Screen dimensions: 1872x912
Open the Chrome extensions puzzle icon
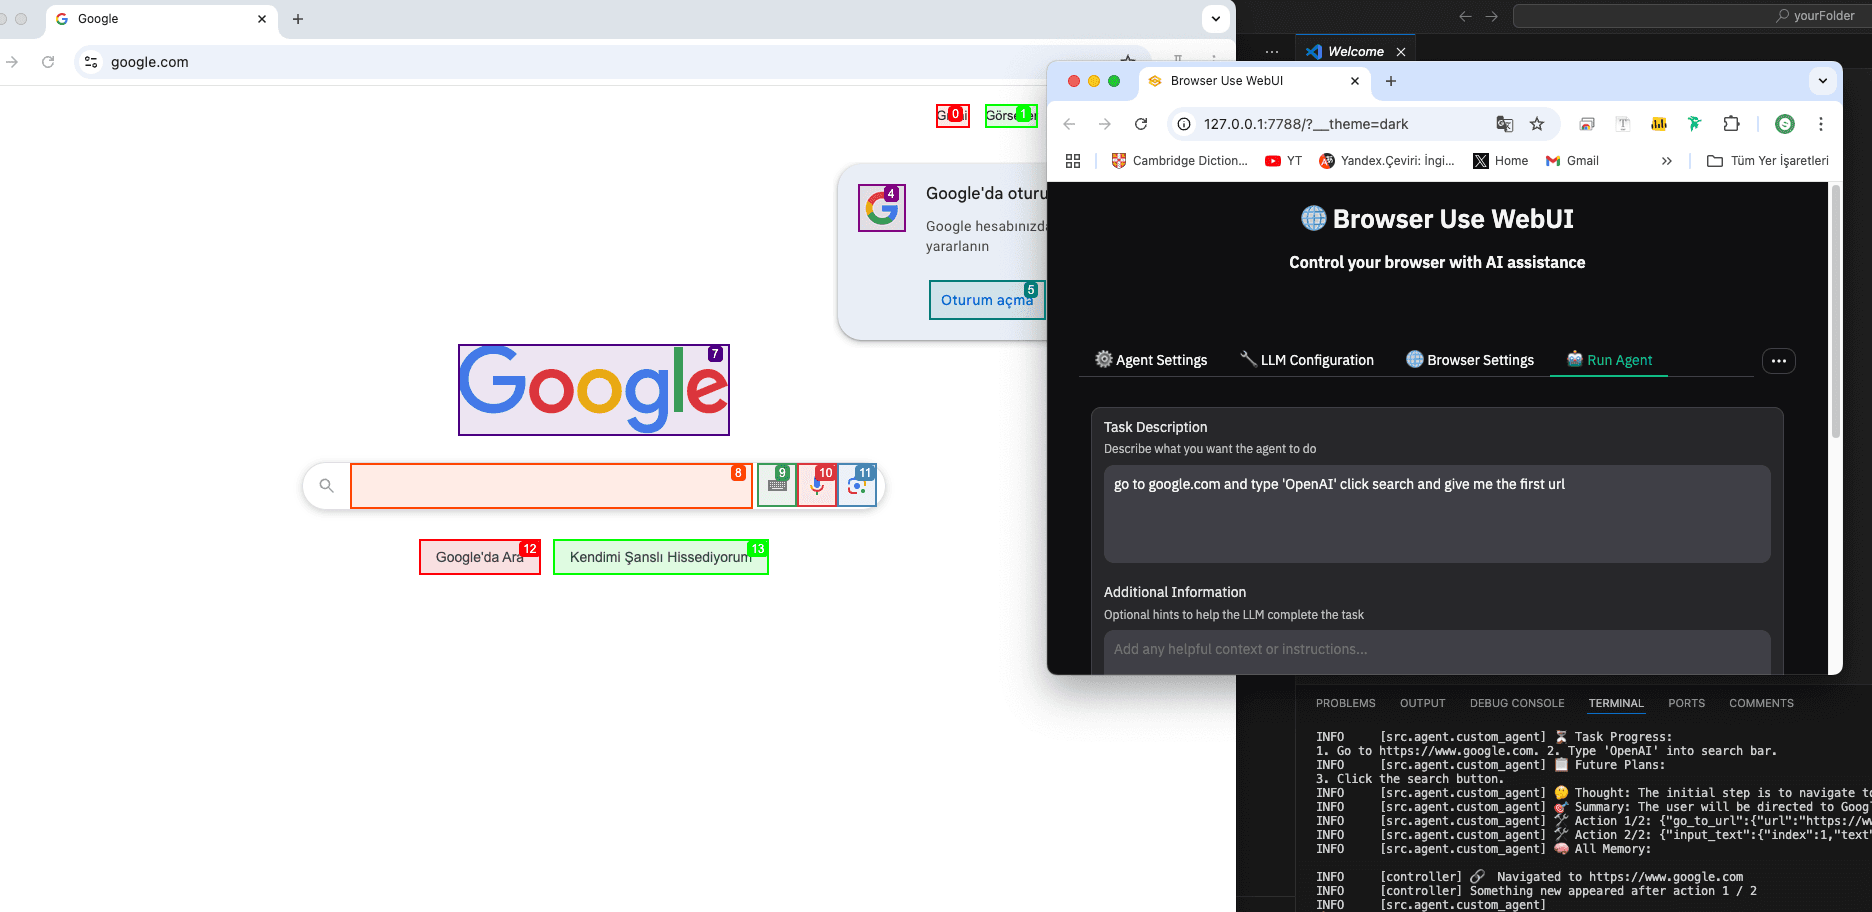click(1731, 124)
